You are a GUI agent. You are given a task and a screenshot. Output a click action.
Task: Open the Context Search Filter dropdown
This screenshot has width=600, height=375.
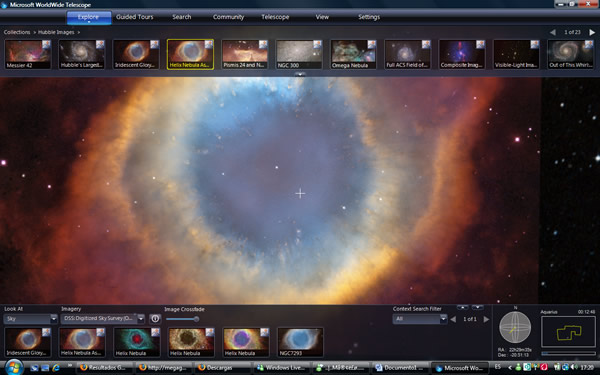point(420,319)
